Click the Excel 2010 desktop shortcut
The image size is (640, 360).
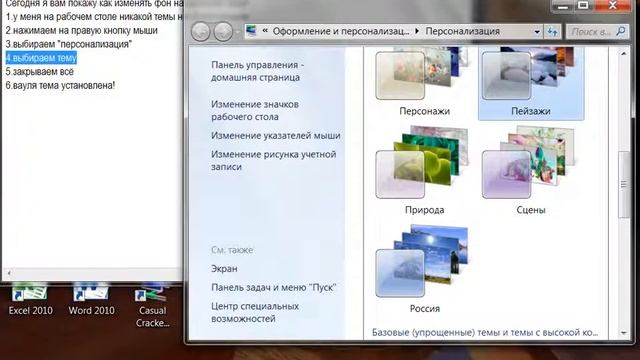(x=30, y=300)
